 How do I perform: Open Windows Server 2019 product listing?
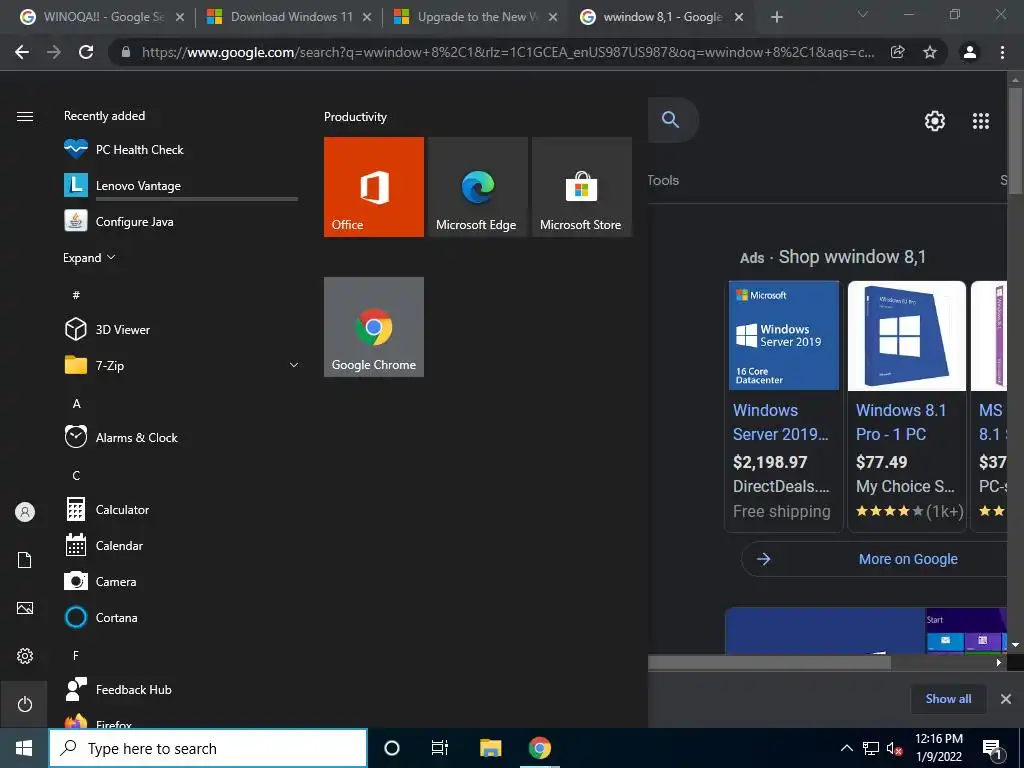[x=780, y=422]
